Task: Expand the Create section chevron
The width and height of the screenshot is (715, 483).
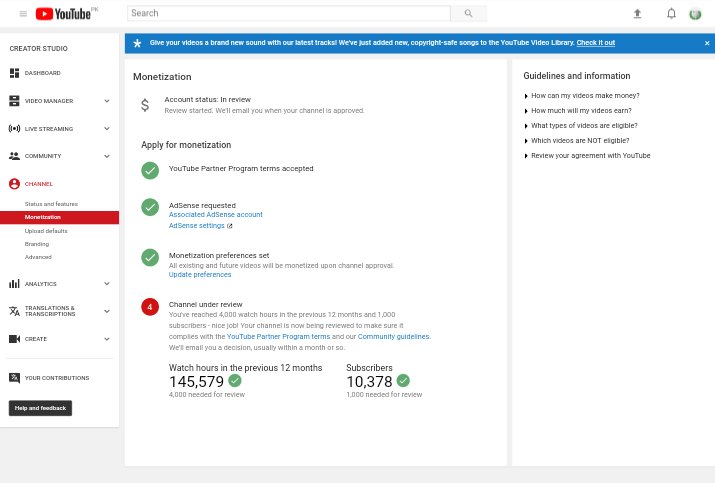Action: tap(107, 339)
